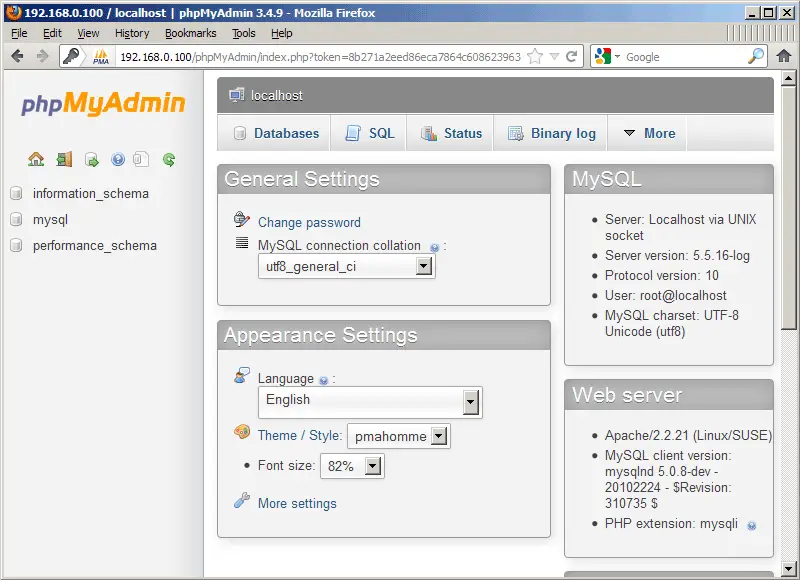Open Firefox home page icon

pos(784,56)
